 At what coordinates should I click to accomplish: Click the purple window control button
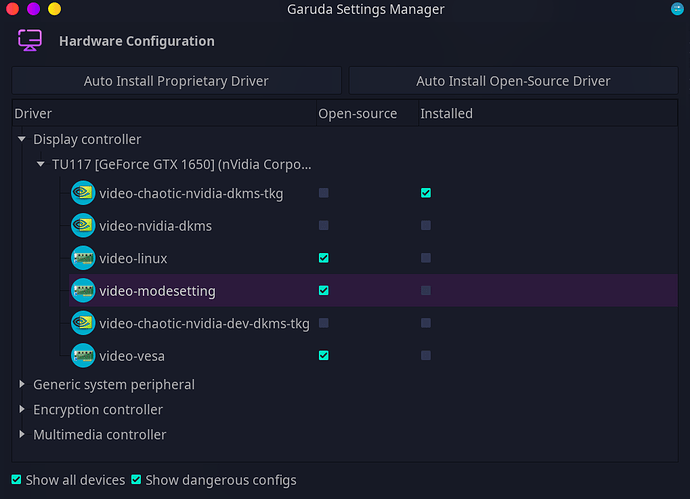[33, 9]
